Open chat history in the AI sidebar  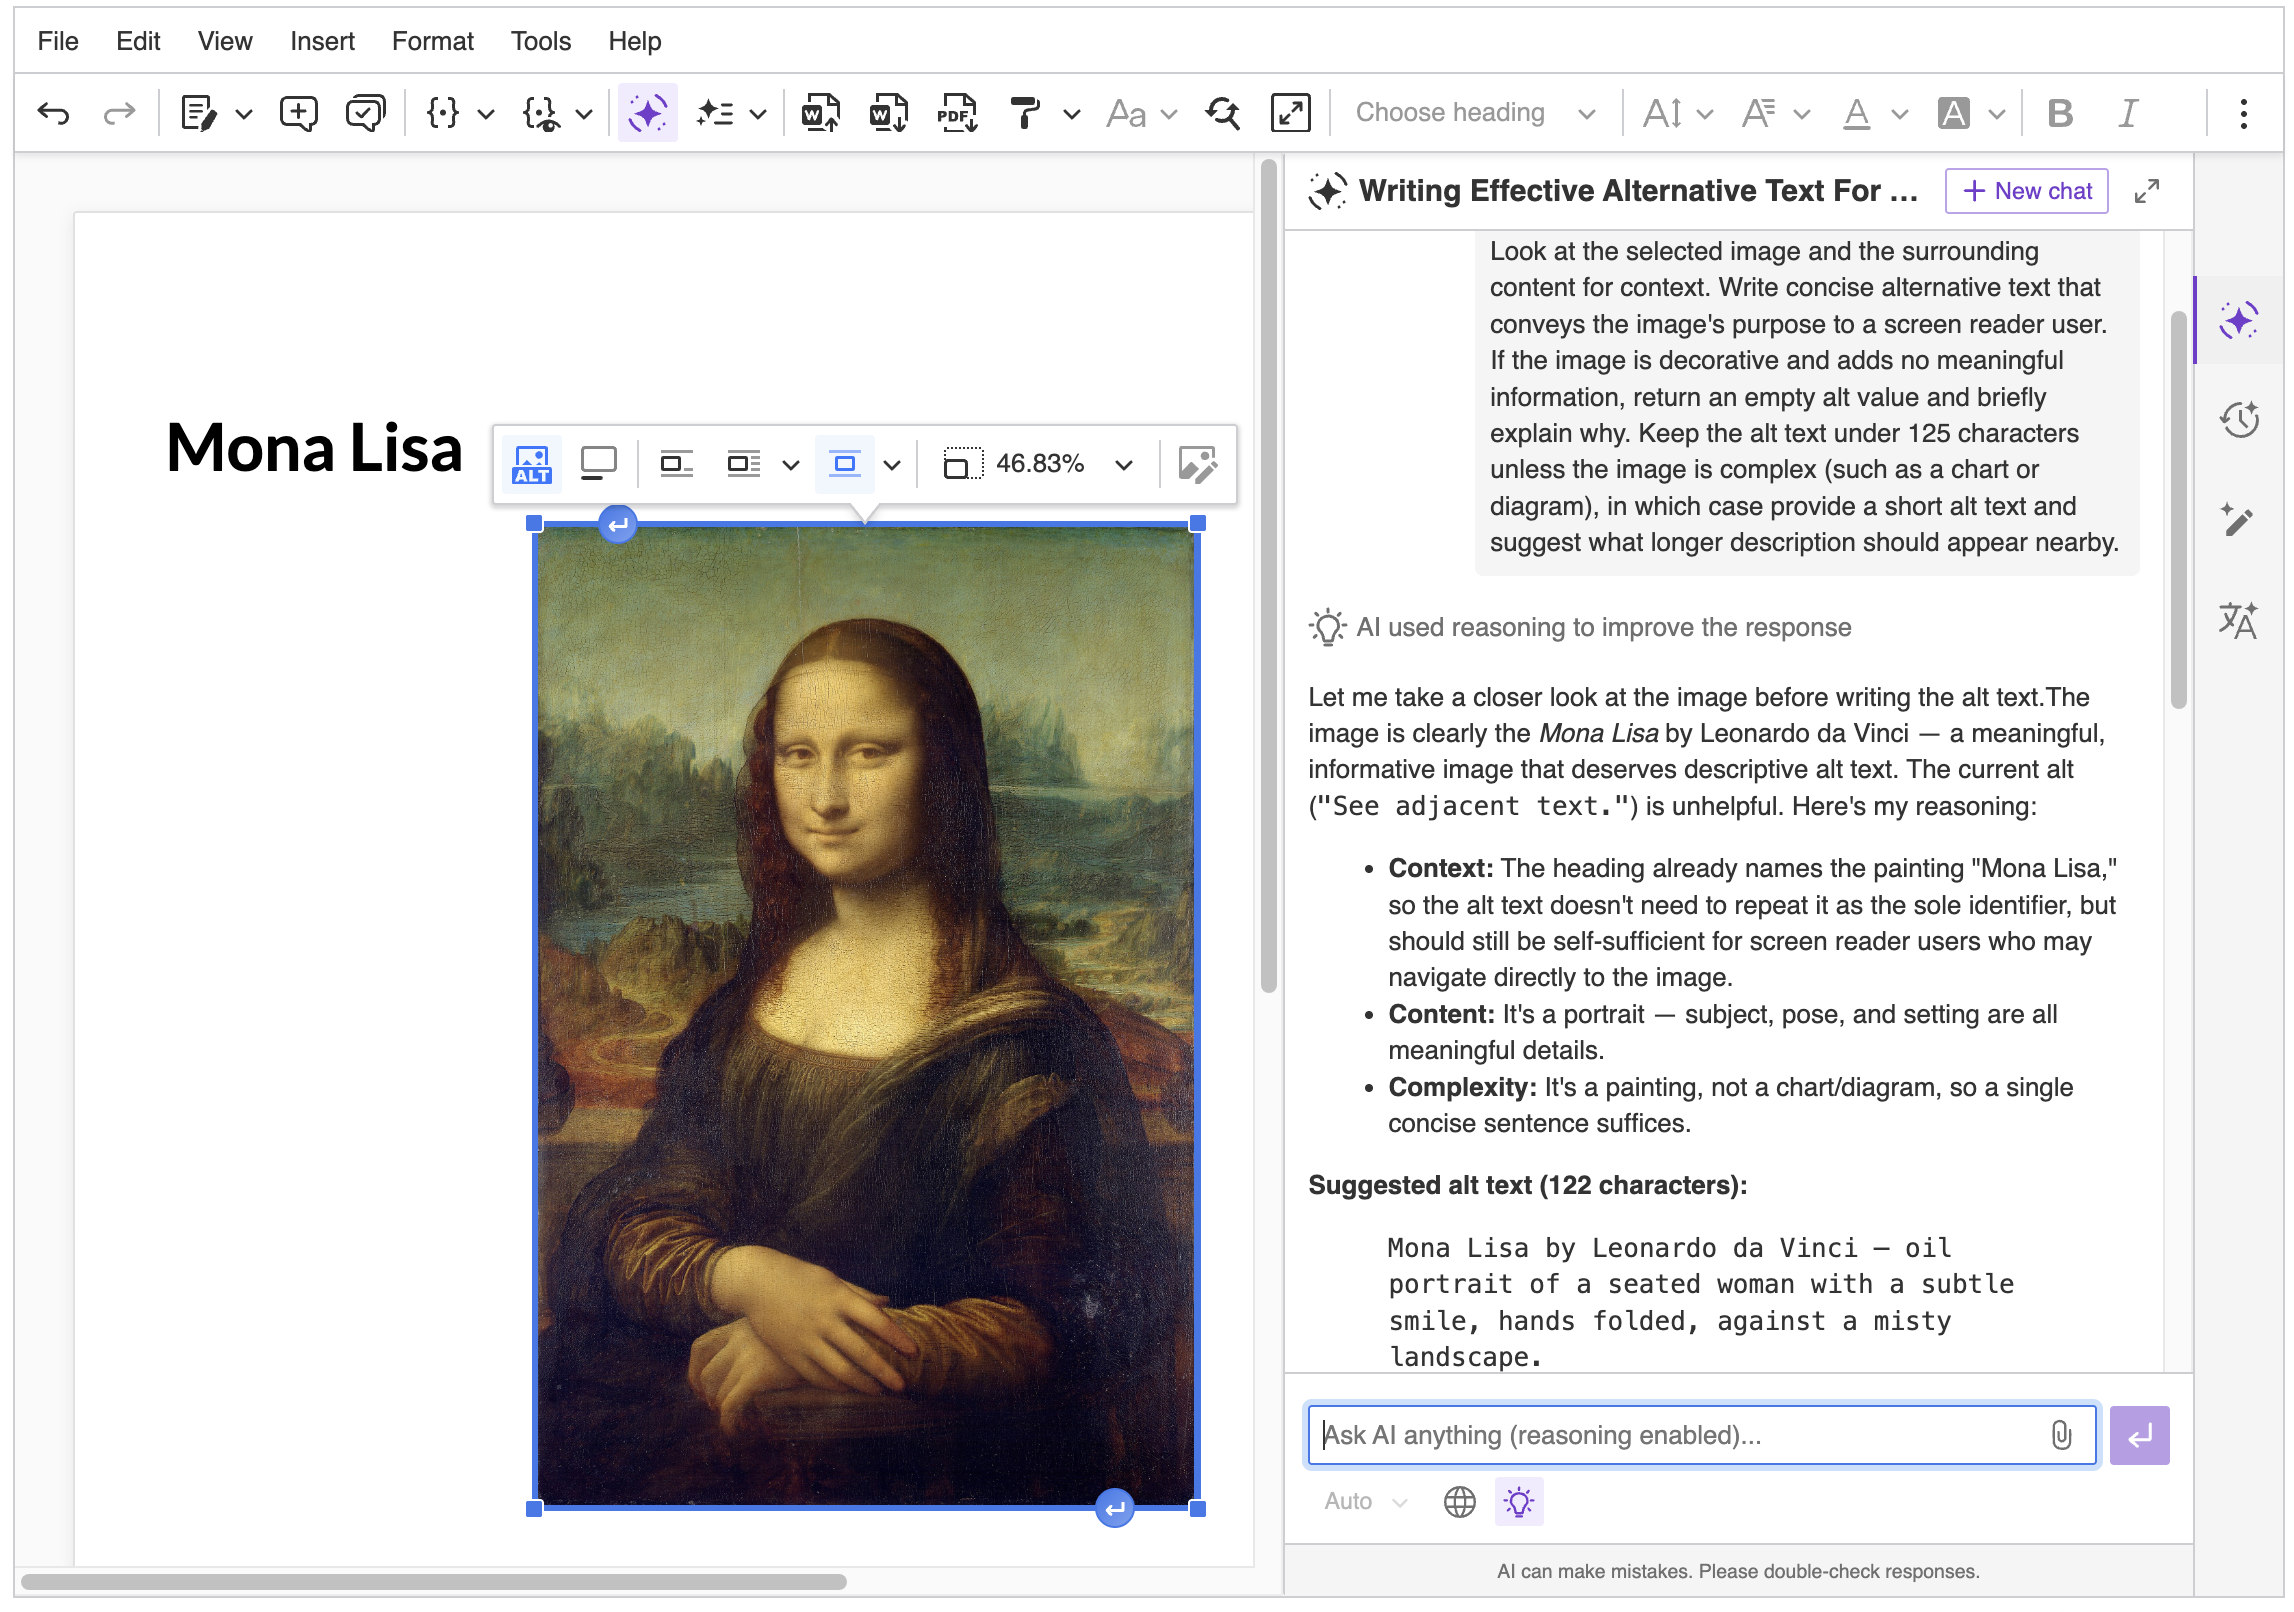pyautogui.click(x=2239, y=420)
